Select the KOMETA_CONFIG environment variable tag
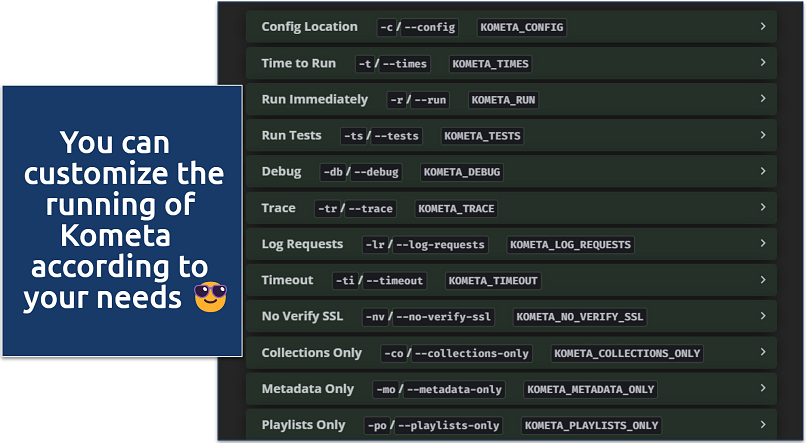The width and height of the screenshot is (806, 443). click(x=522, y=28)
